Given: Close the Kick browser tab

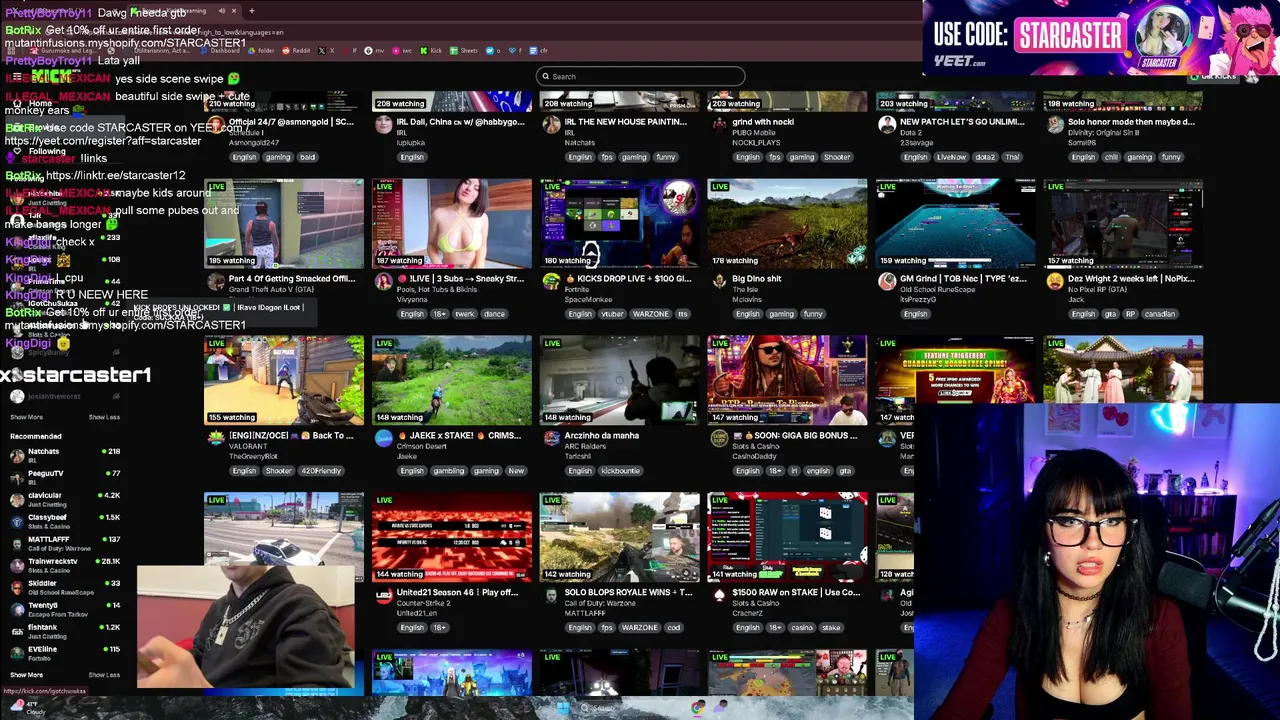Looking at the screenshot, I should click(x=234, y=11).
